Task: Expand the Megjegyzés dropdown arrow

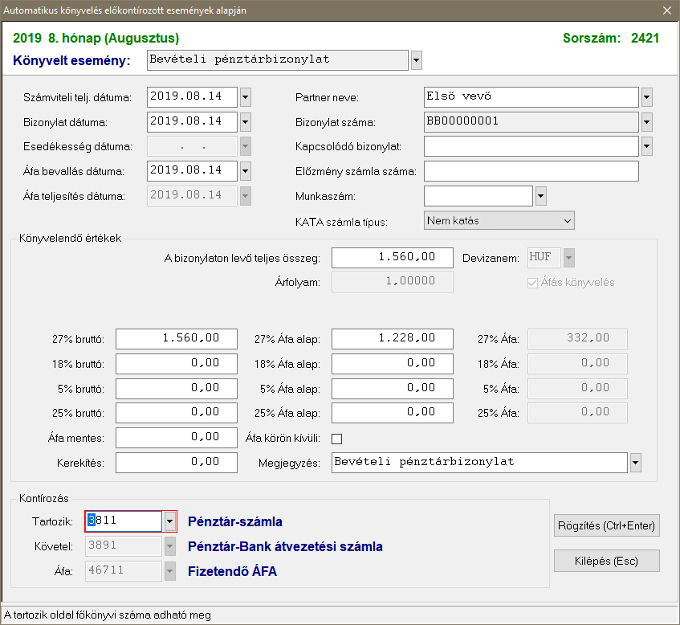Action: click(x=635, y=463)
